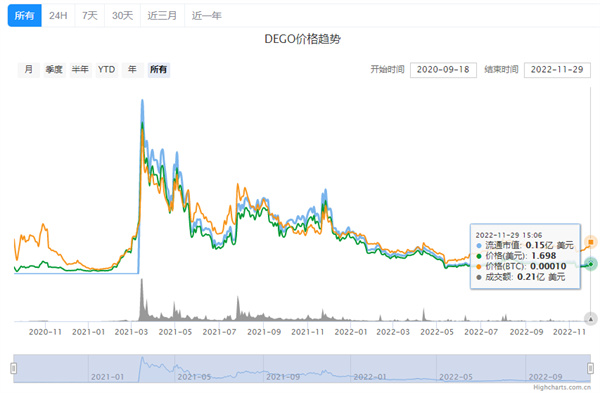Click the 2020-11 x-axis label
Image resolution: width=600 pixels, height=393 pixels.
pos(45,332)
